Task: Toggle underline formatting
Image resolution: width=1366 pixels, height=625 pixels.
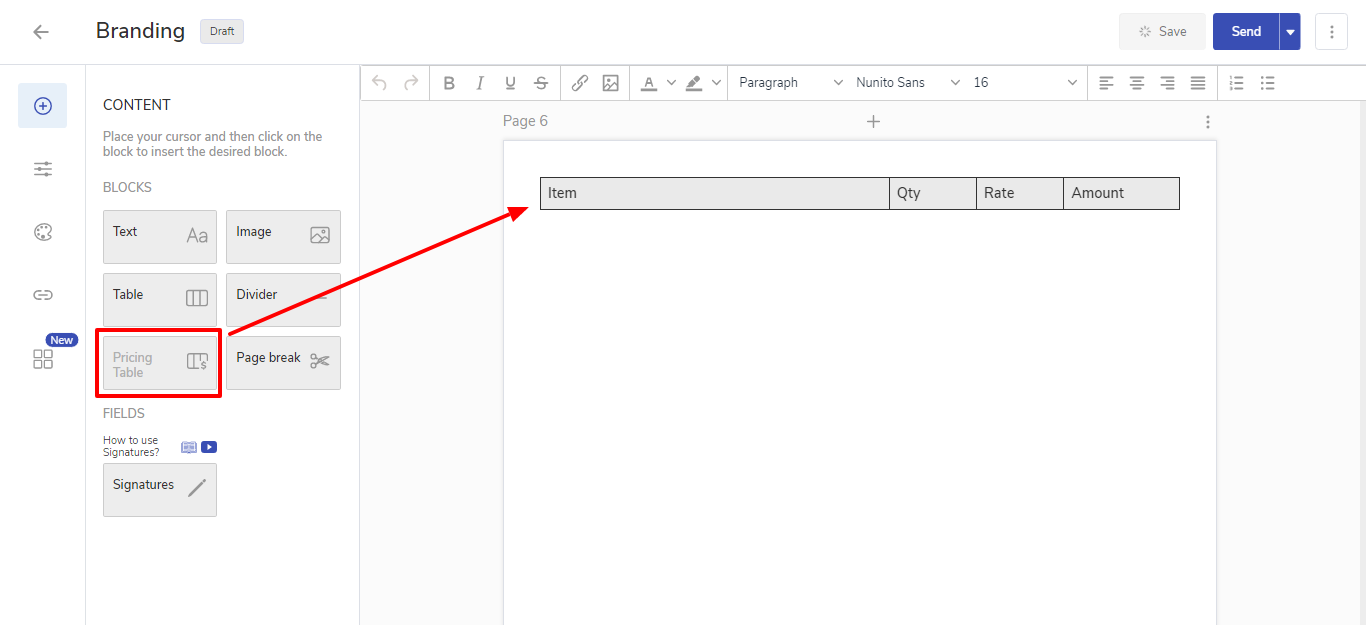Action: point(510,83)
